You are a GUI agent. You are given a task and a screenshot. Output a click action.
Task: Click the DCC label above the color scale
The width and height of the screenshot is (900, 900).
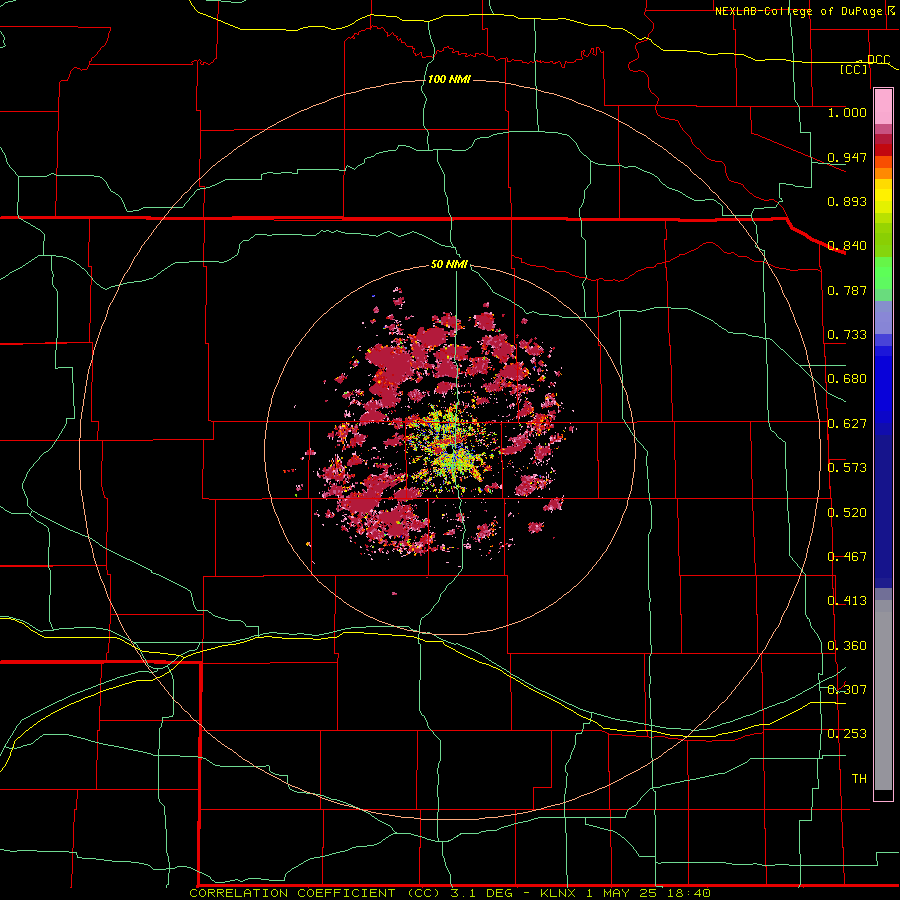(878, 60)
